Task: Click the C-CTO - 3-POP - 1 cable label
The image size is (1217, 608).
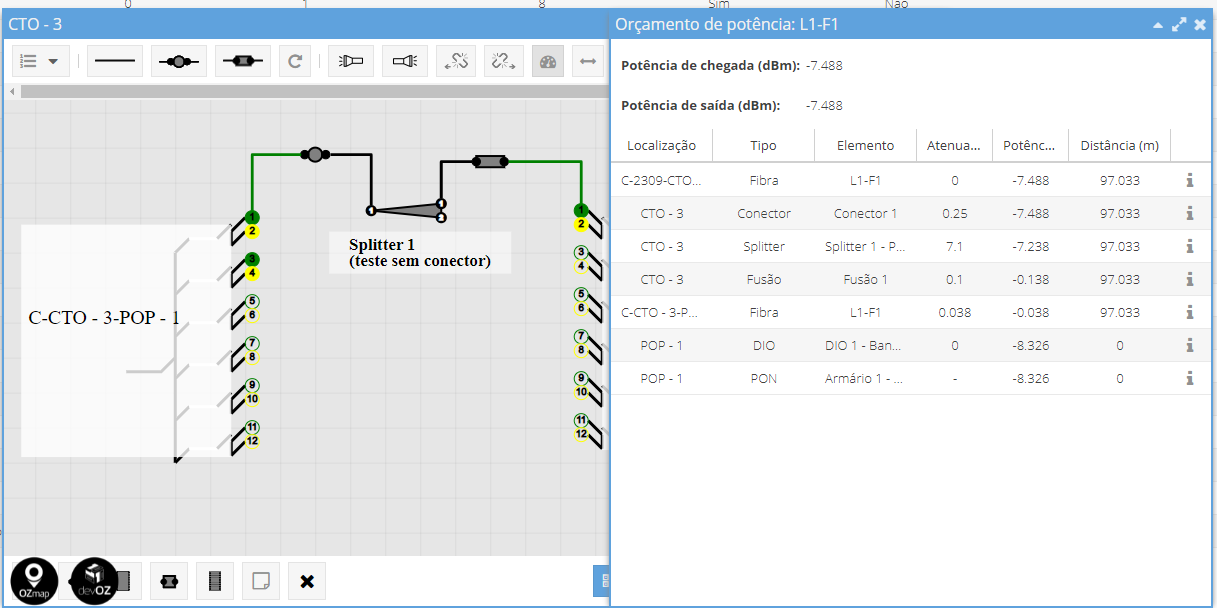Action: (x=104, y=318)
